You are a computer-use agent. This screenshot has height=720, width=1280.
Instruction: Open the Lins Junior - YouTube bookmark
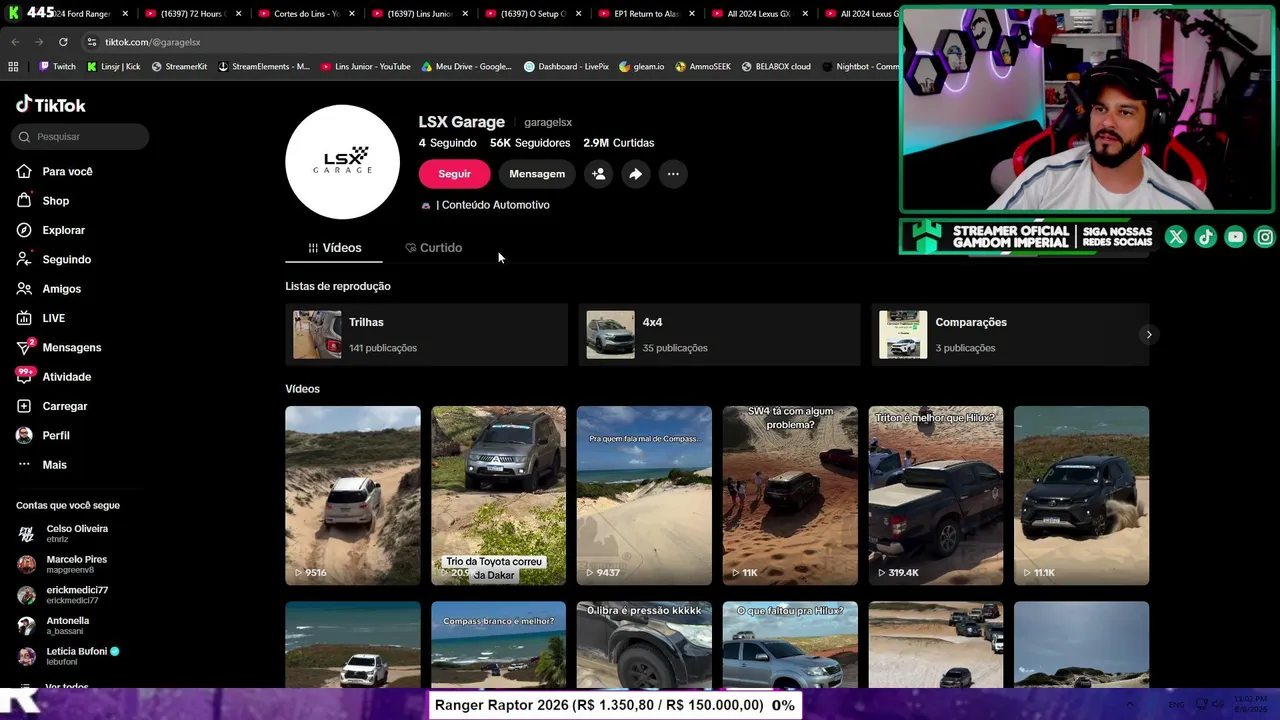pos(366,67)
